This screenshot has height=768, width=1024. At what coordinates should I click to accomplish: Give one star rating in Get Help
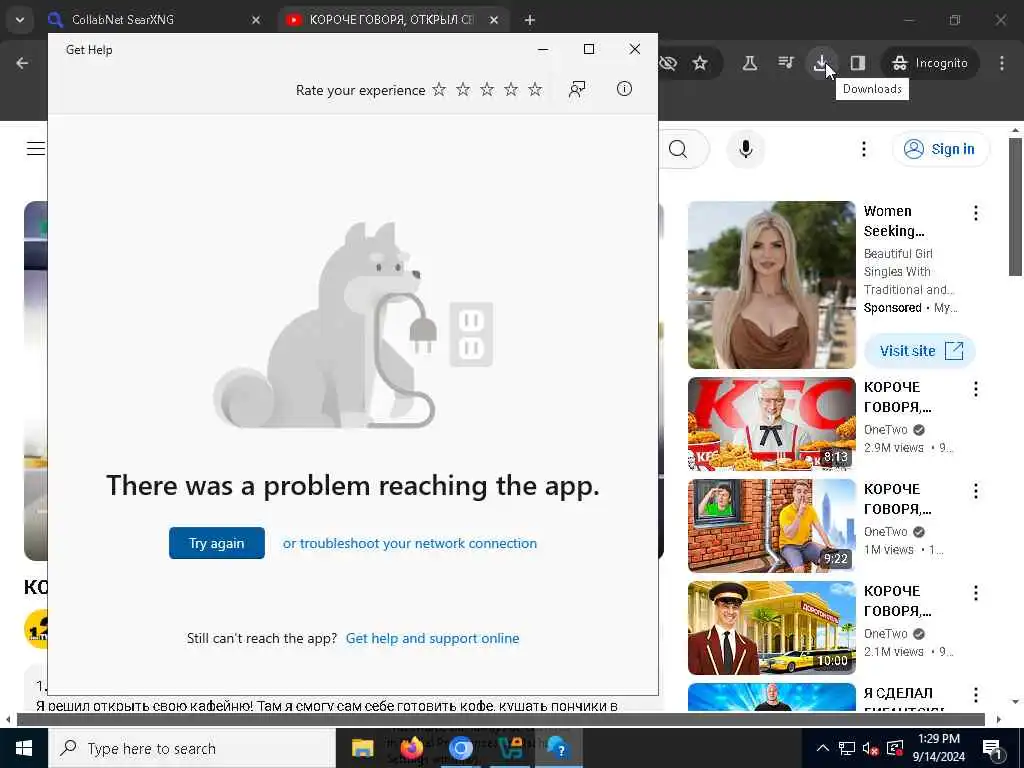(439, 89)
